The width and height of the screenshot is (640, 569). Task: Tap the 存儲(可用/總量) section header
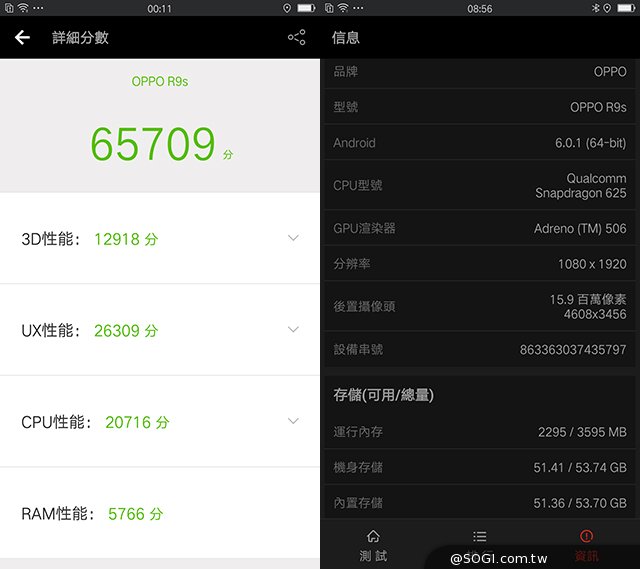[383, 395]
